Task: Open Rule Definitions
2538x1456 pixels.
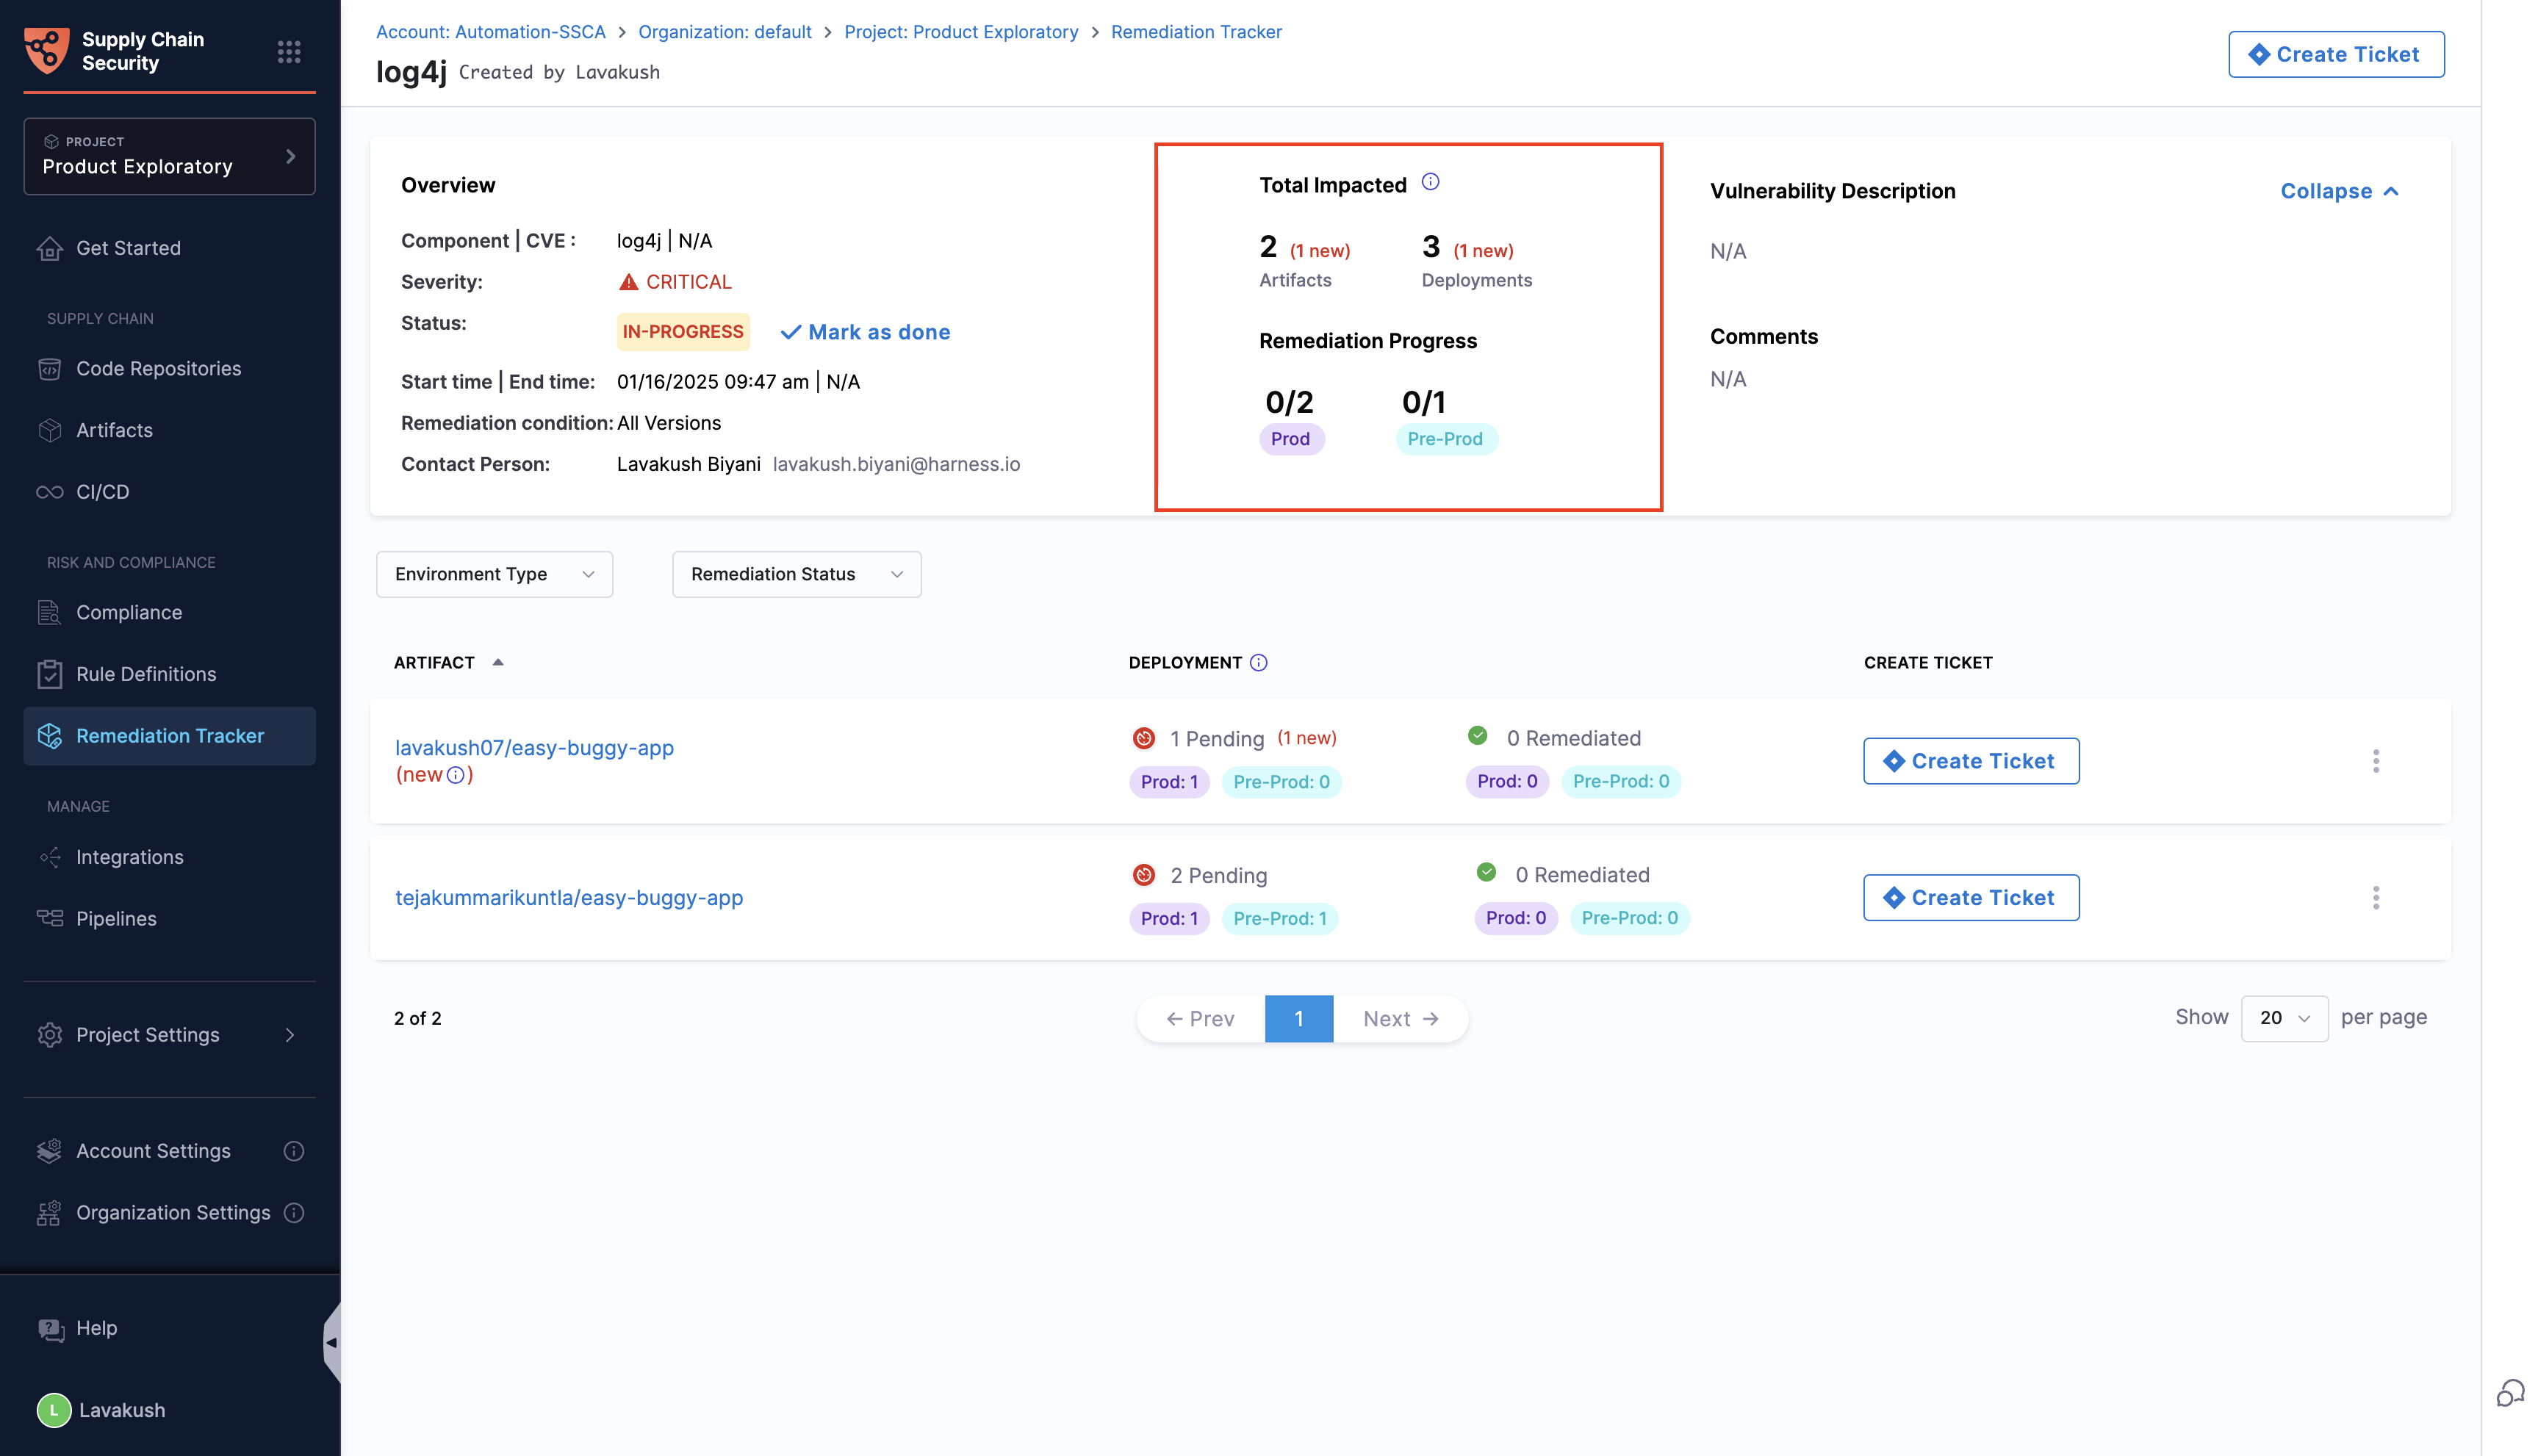Action: tap(146, 673)
